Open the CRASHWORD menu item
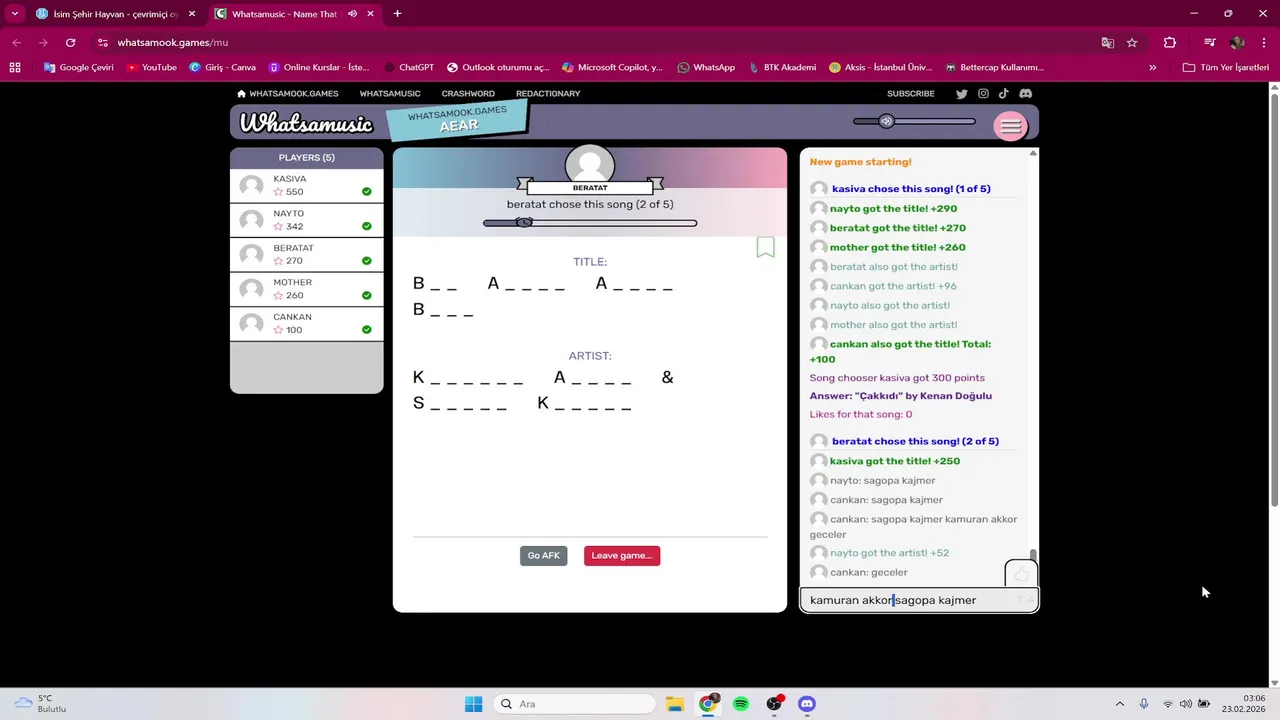This screenshot has height=720, width=1280. pyautogui.click(x=468, y=94)
